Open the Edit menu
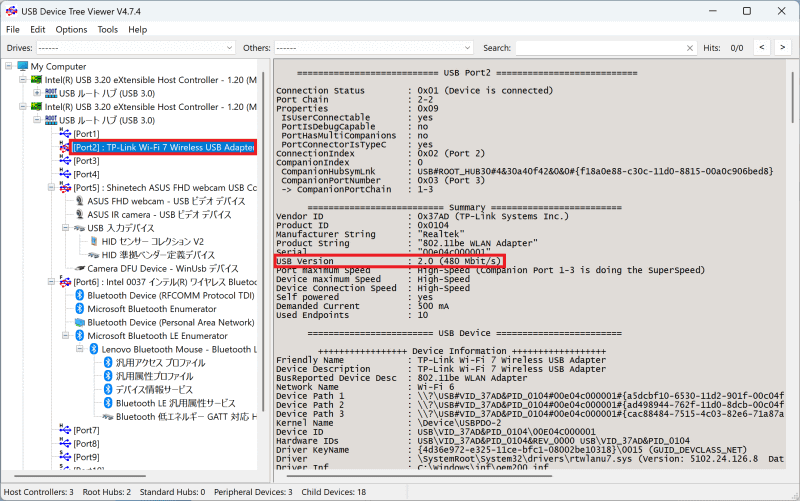The width and height of the screenshot is (800, 501). click(x=37, y=30)
